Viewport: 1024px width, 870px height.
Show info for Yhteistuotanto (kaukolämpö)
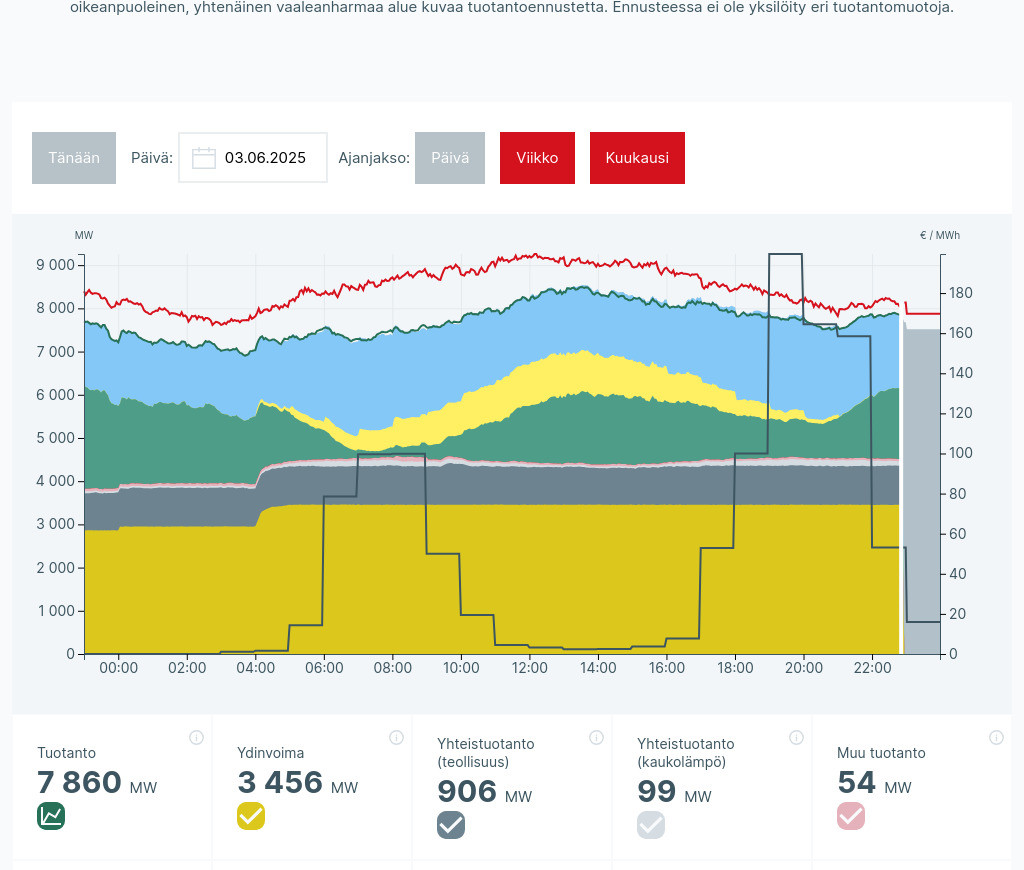tap(796, 738)
